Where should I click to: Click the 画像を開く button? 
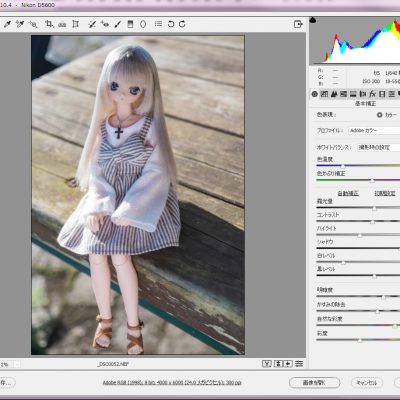click(314, 383)
